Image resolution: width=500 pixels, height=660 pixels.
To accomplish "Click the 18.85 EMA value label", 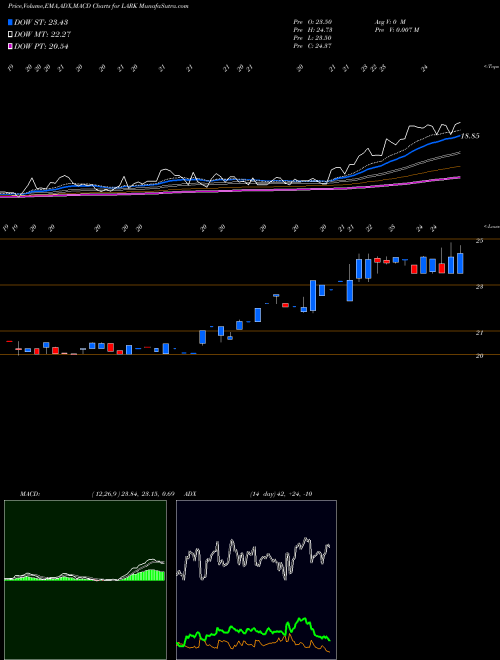I will [x=470, y=136].
